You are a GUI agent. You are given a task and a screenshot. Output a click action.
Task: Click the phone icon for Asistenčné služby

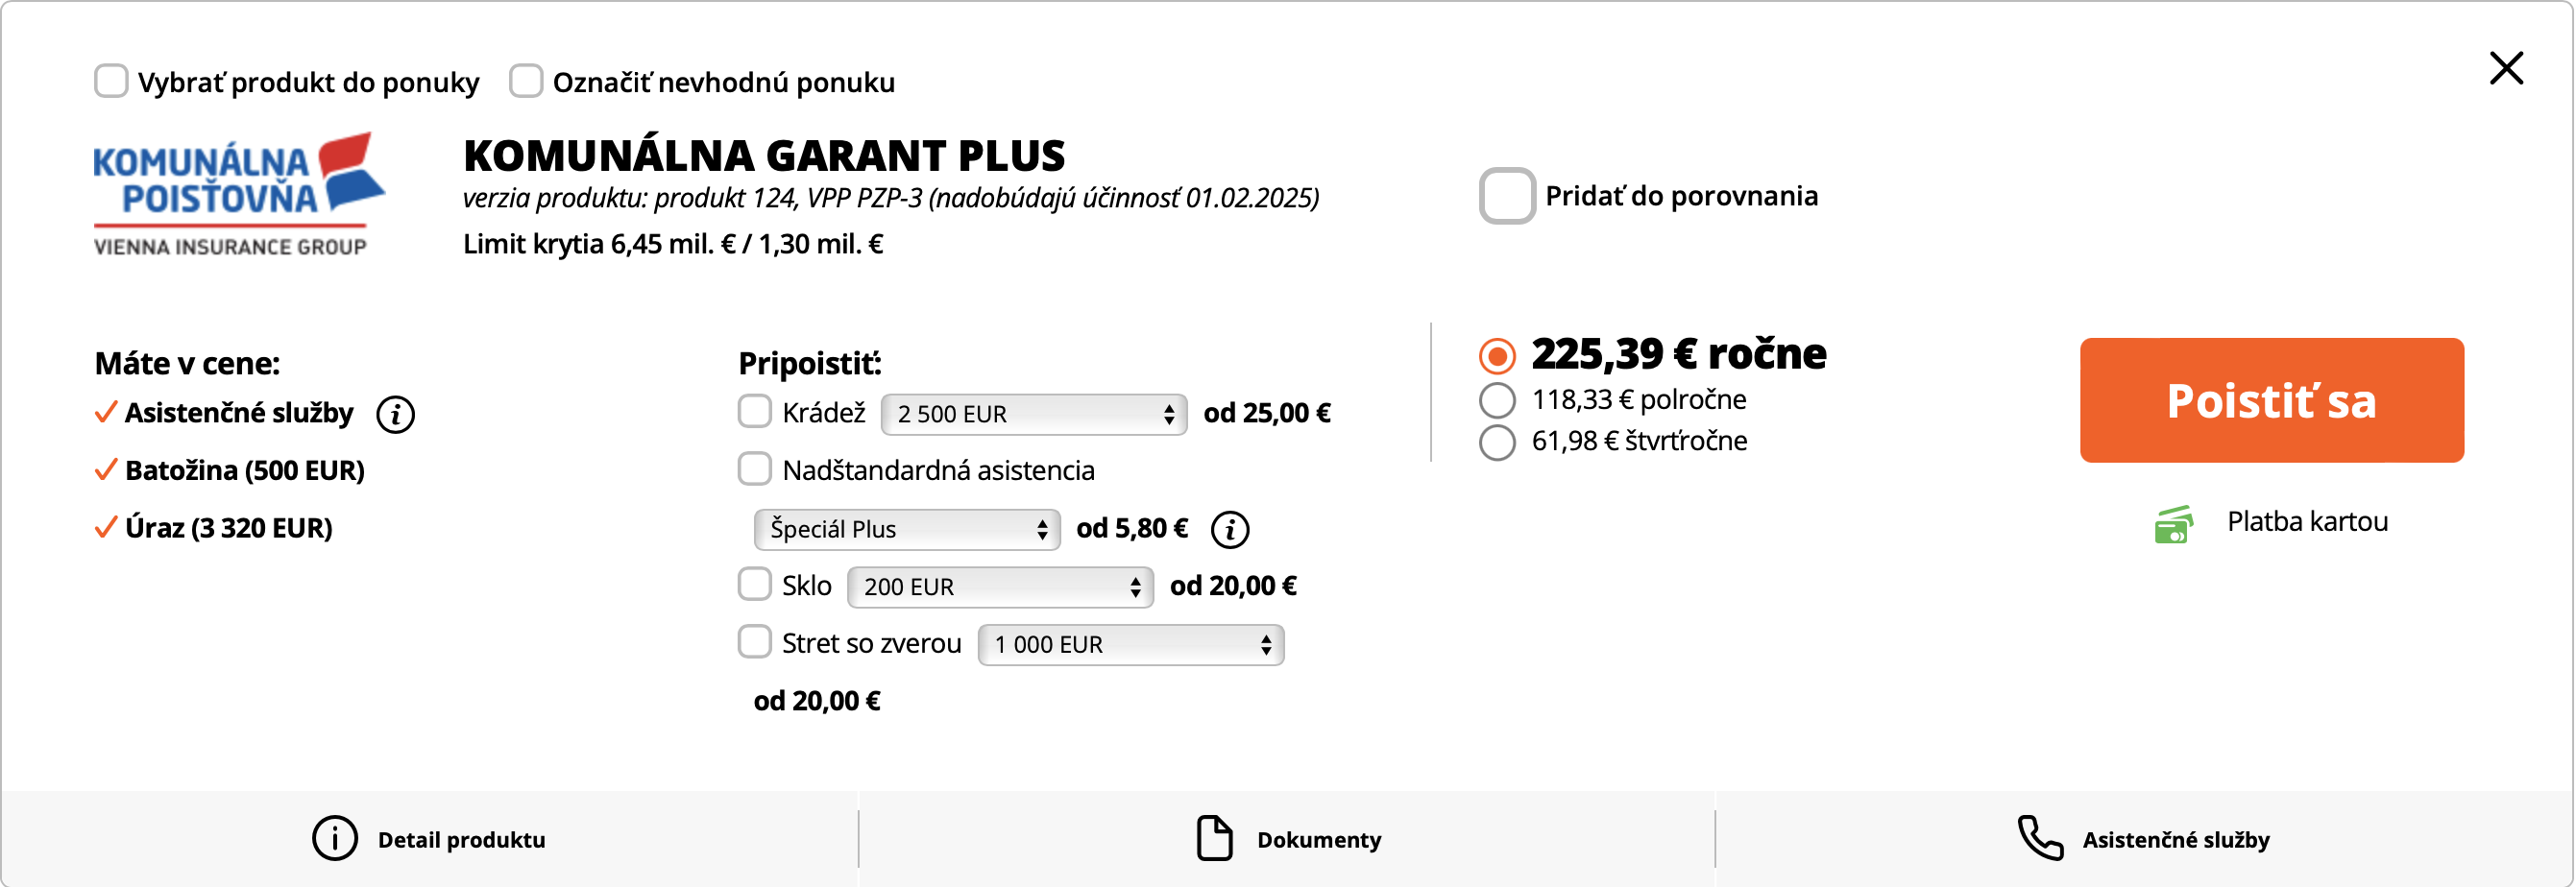(x=2040, y=838)
